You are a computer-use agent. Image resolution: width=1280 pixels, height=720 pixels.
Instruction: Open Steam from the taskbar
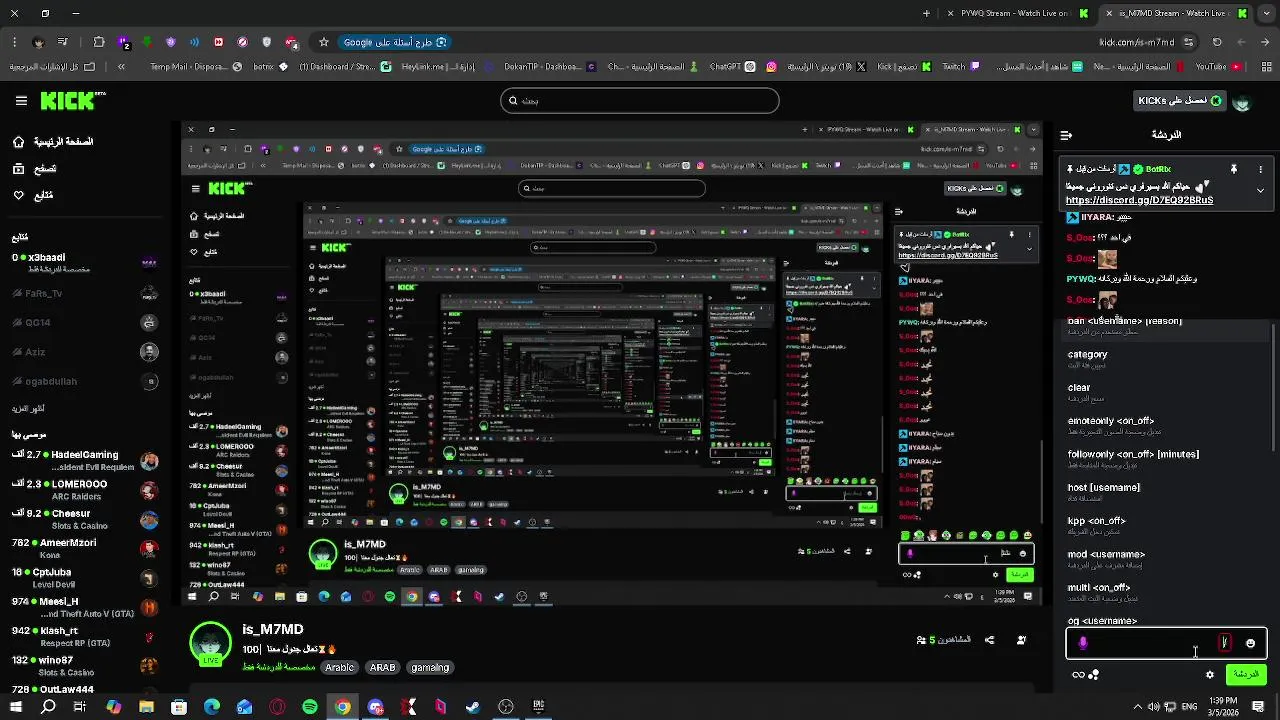pos(472,707)
